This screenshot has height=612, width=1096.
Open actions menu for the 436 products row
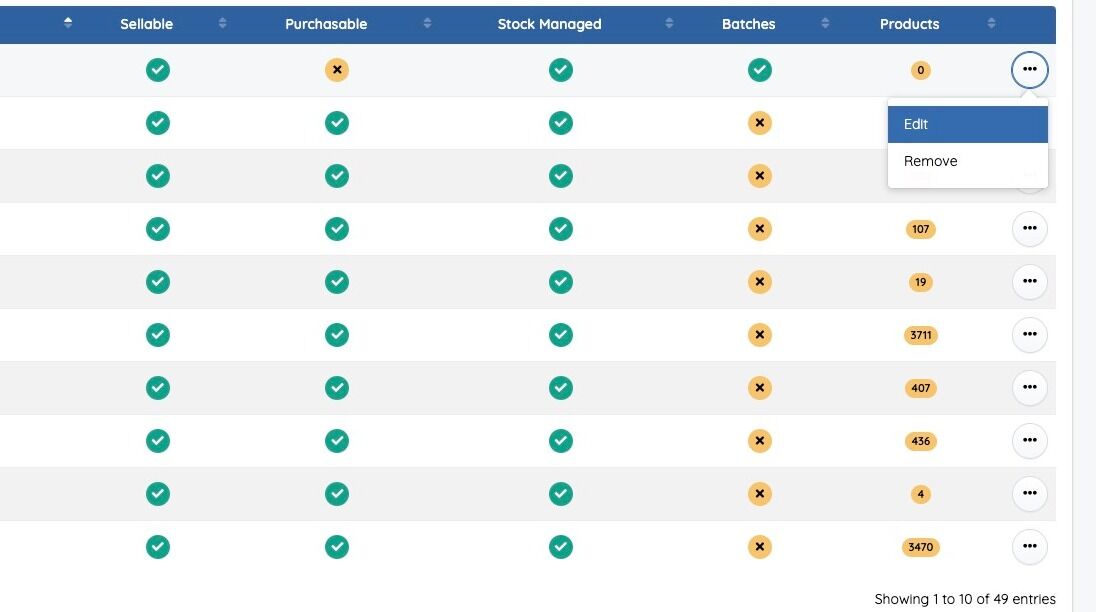pyautogui.click(x=1029, y=440)
